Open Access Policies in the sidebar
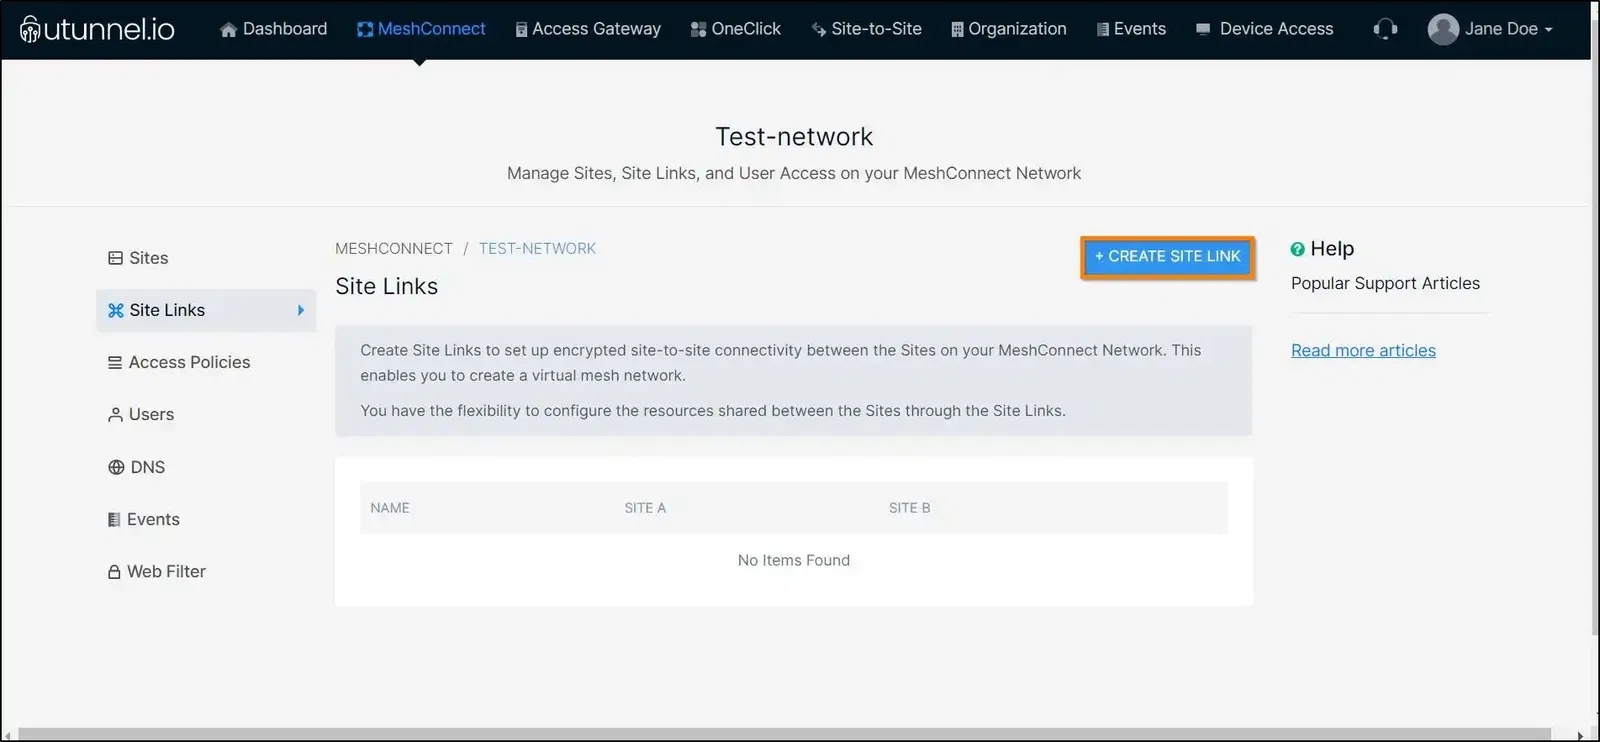 pyautogui.click(x=206, y=363)
